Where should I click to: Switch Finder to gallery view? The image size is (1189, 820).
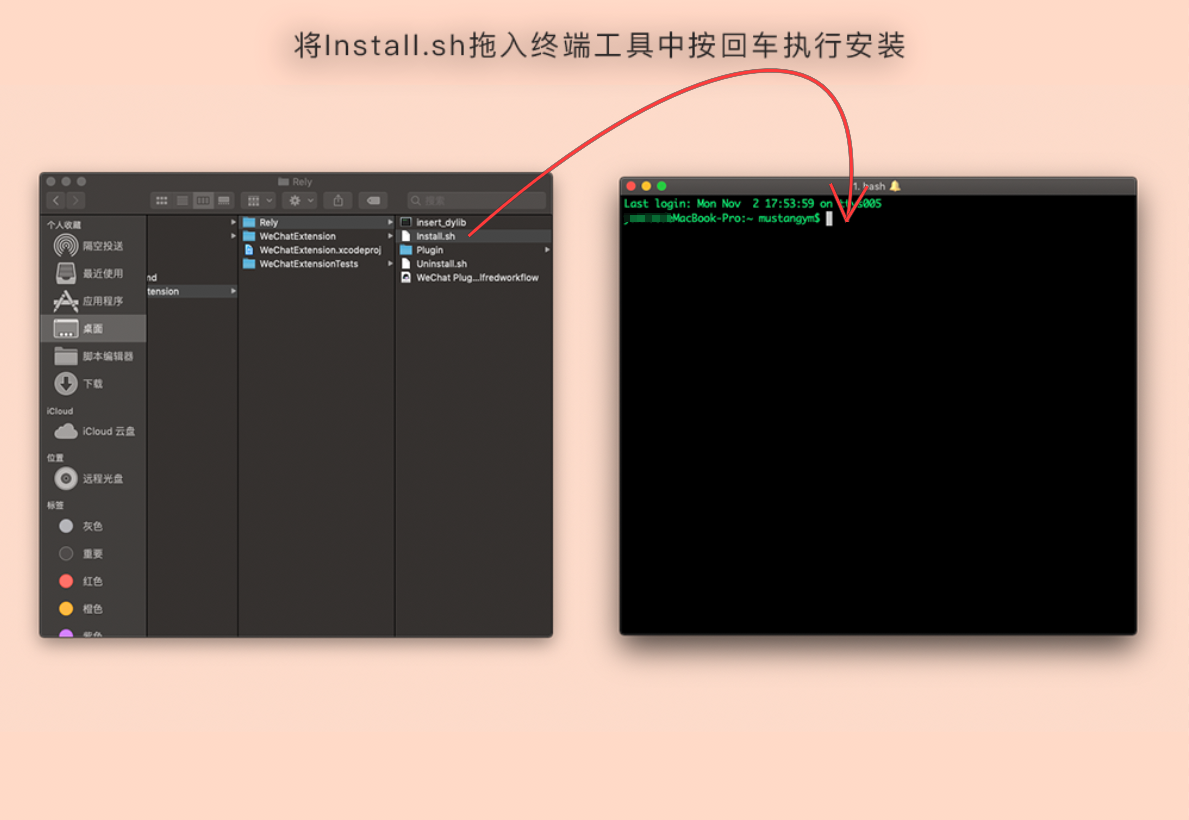(x=224, y=200)
